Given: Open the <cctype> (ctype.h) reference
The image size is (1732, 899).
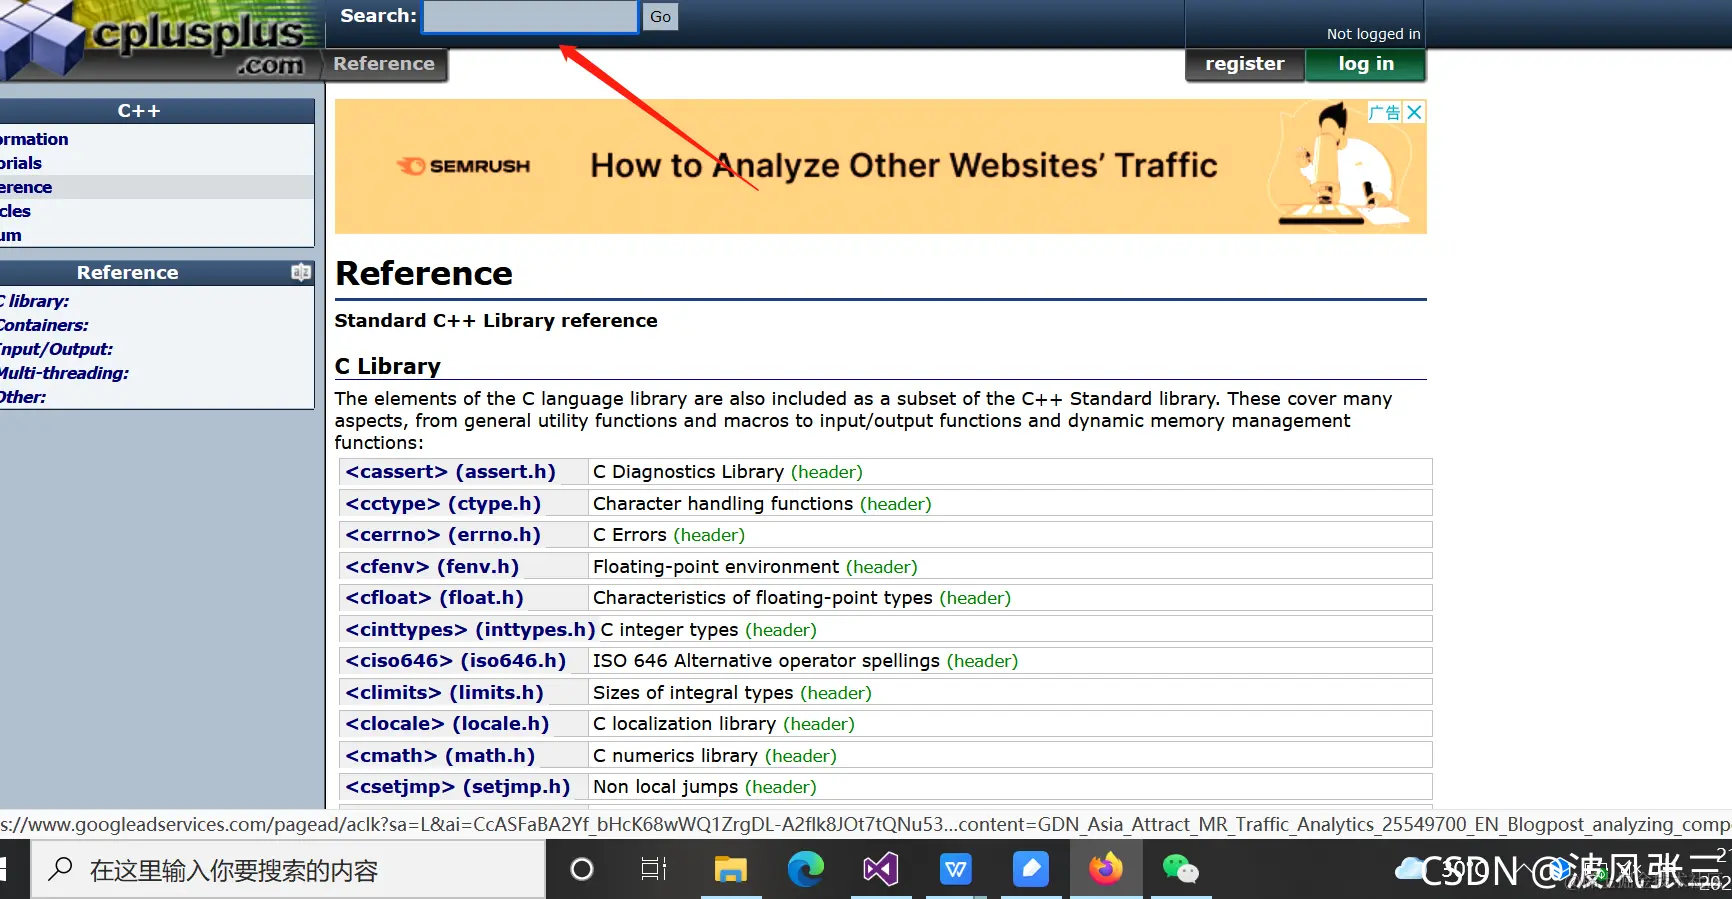Looking at the screenshot, I should (x=443, y=504).
